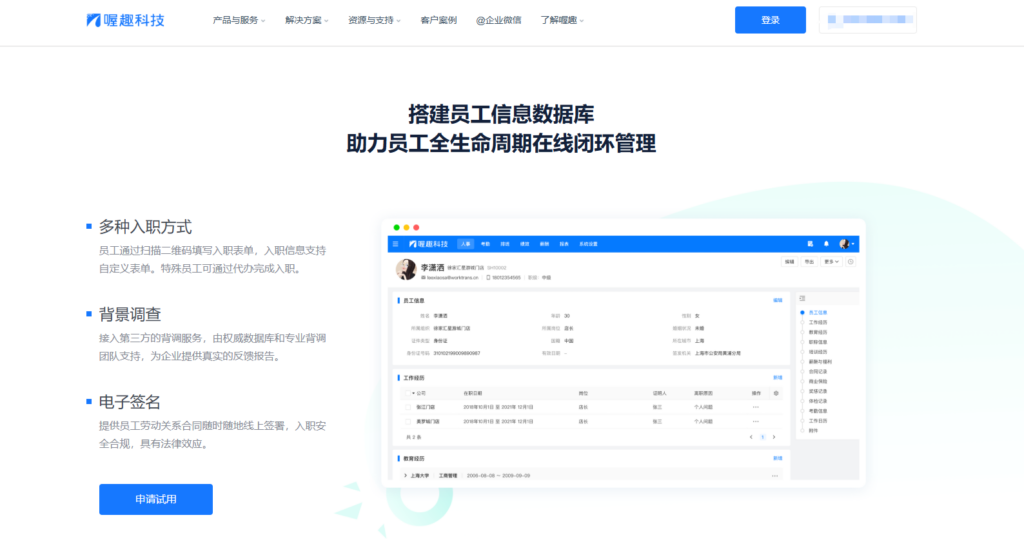Check the 美罗城门店 row checkbox
Viewport: 1024px width, 551px height.
tap(408, 422)
